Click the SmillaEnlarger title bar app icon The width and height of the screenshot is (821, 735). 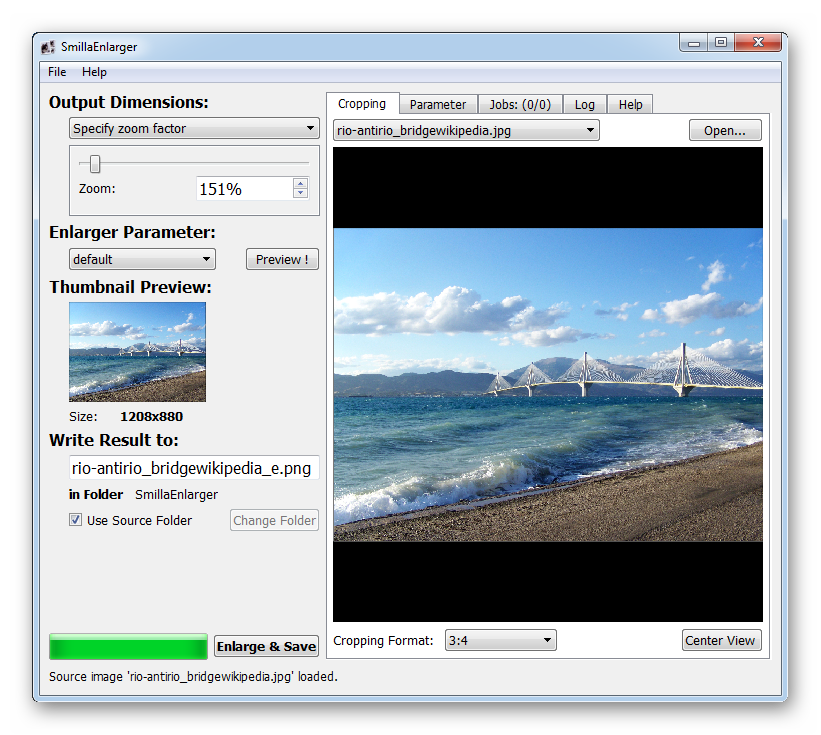[47, 47]
